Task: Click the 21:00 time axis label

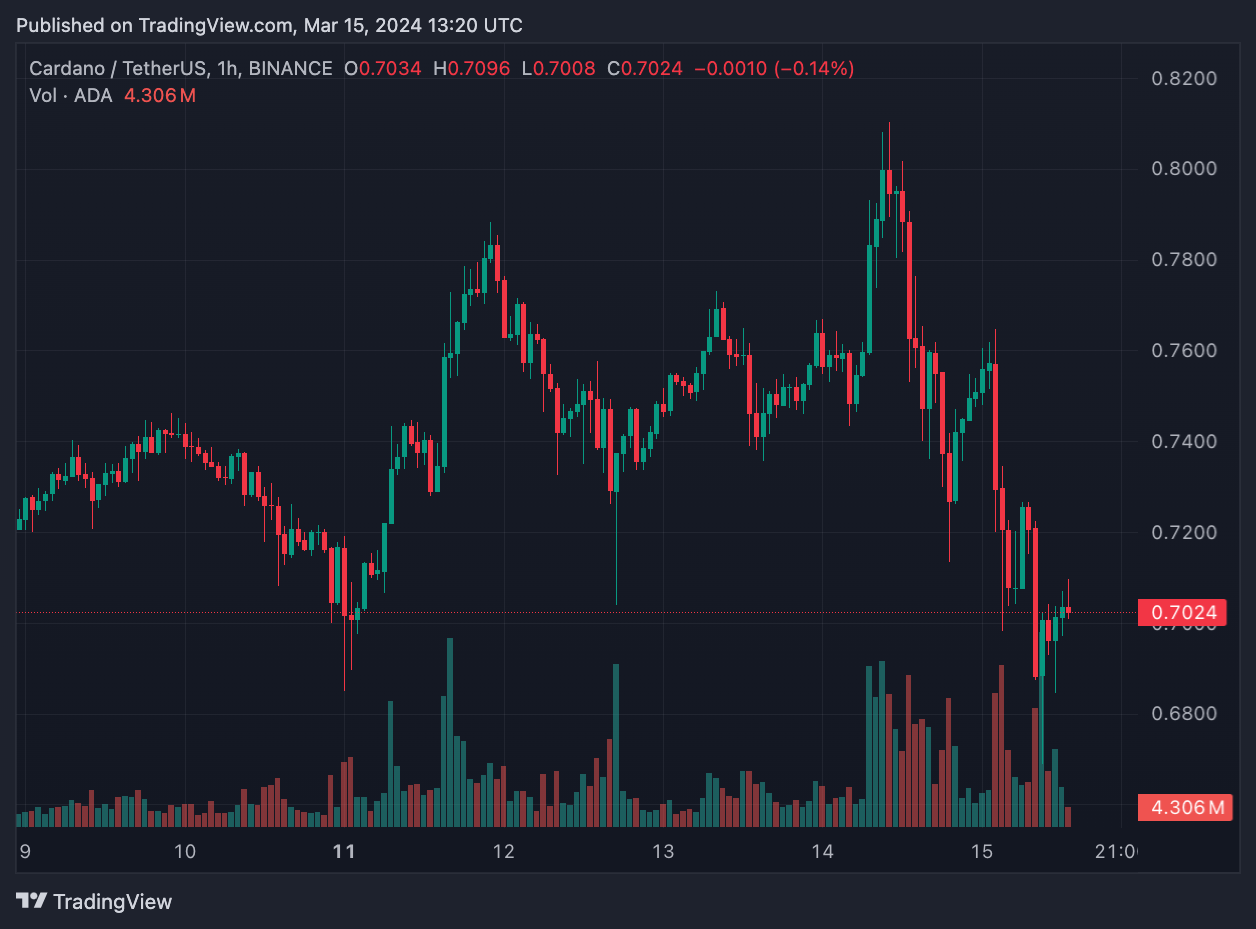Action: tap(1115, 852)
